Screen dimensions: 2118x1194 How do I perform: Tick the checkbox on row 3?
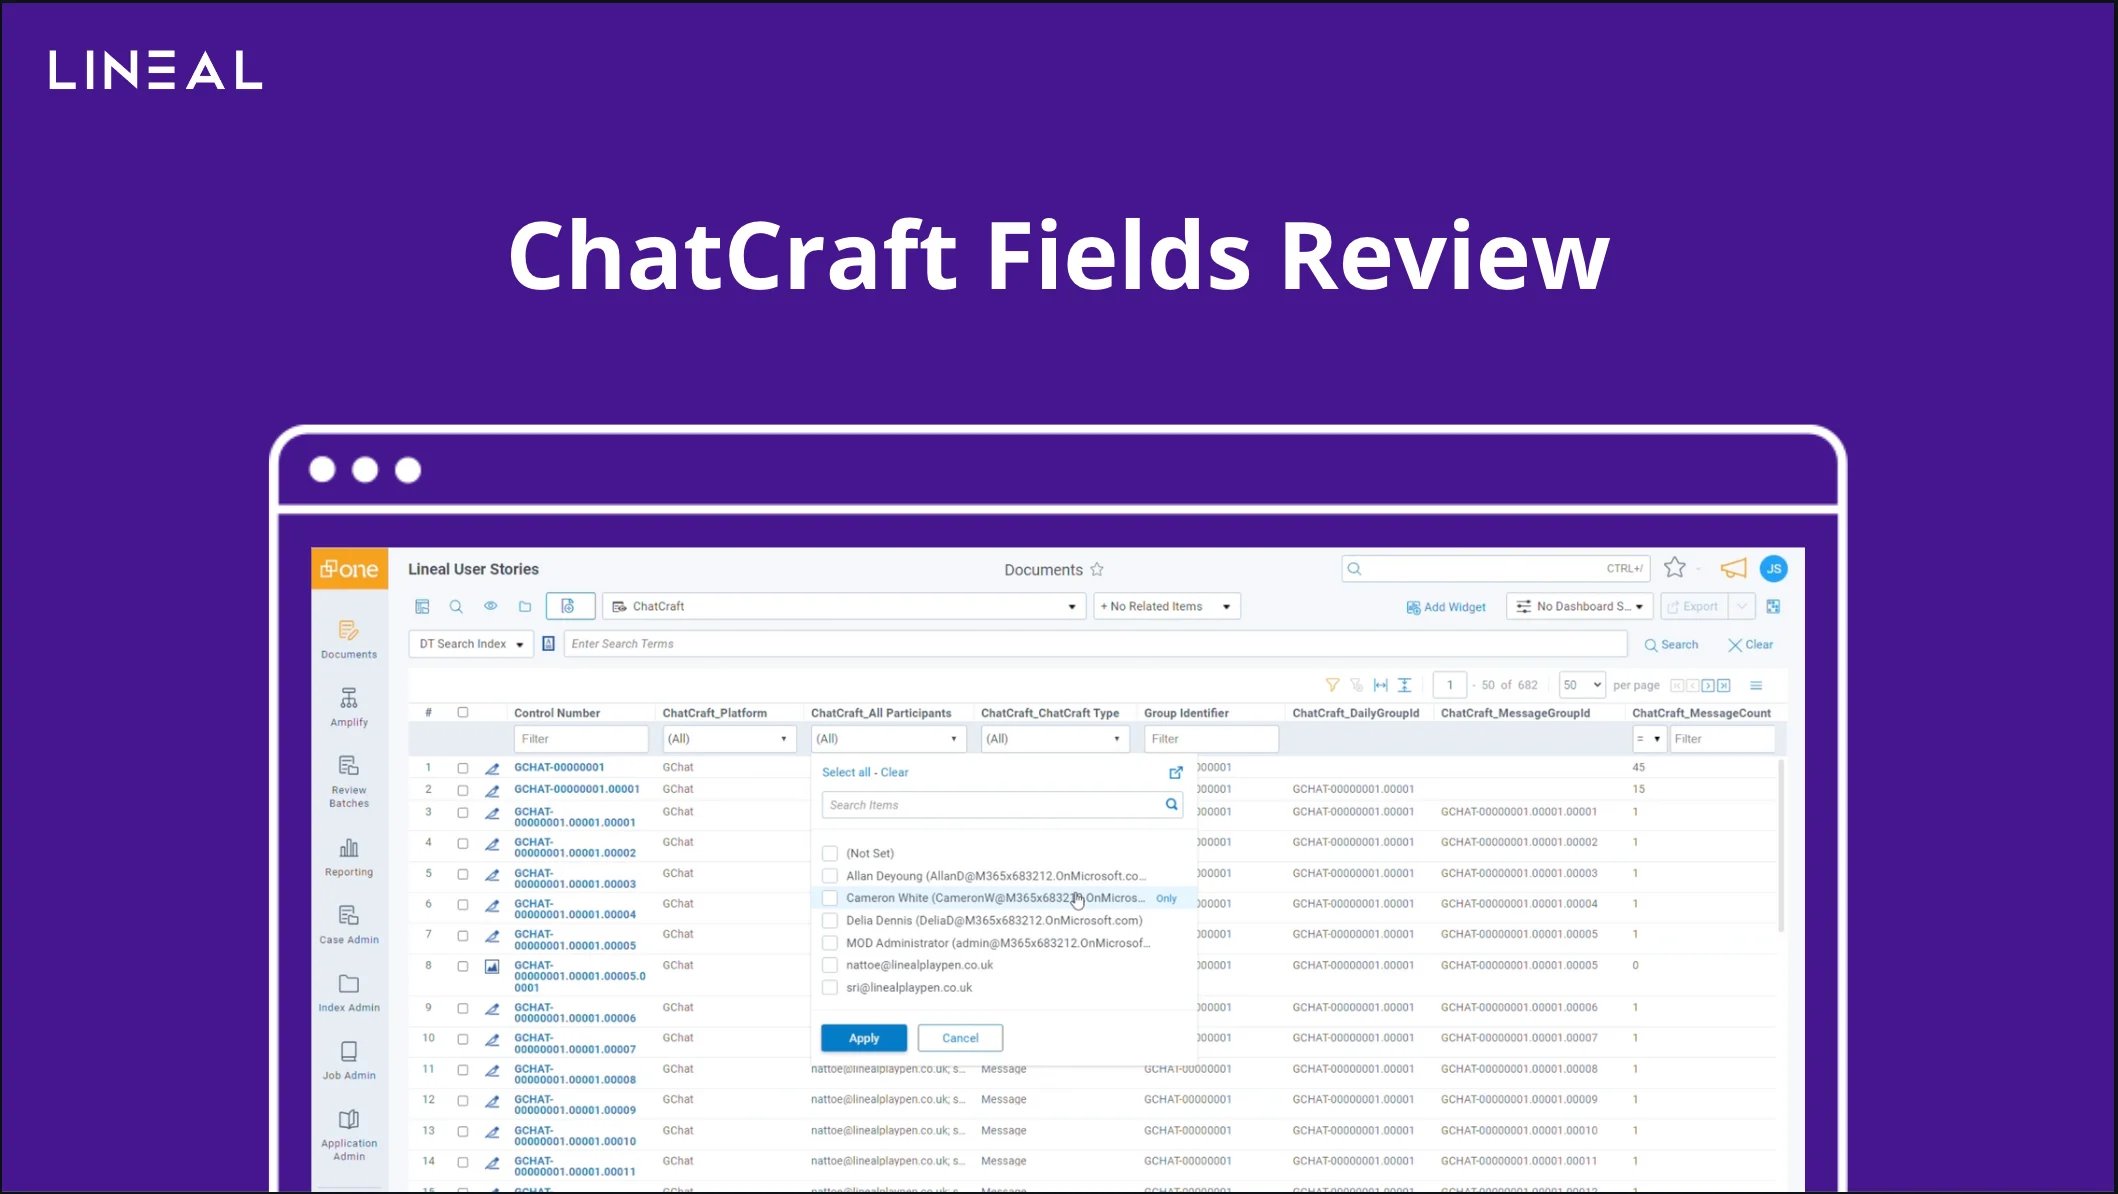click(x=462, y=812)
